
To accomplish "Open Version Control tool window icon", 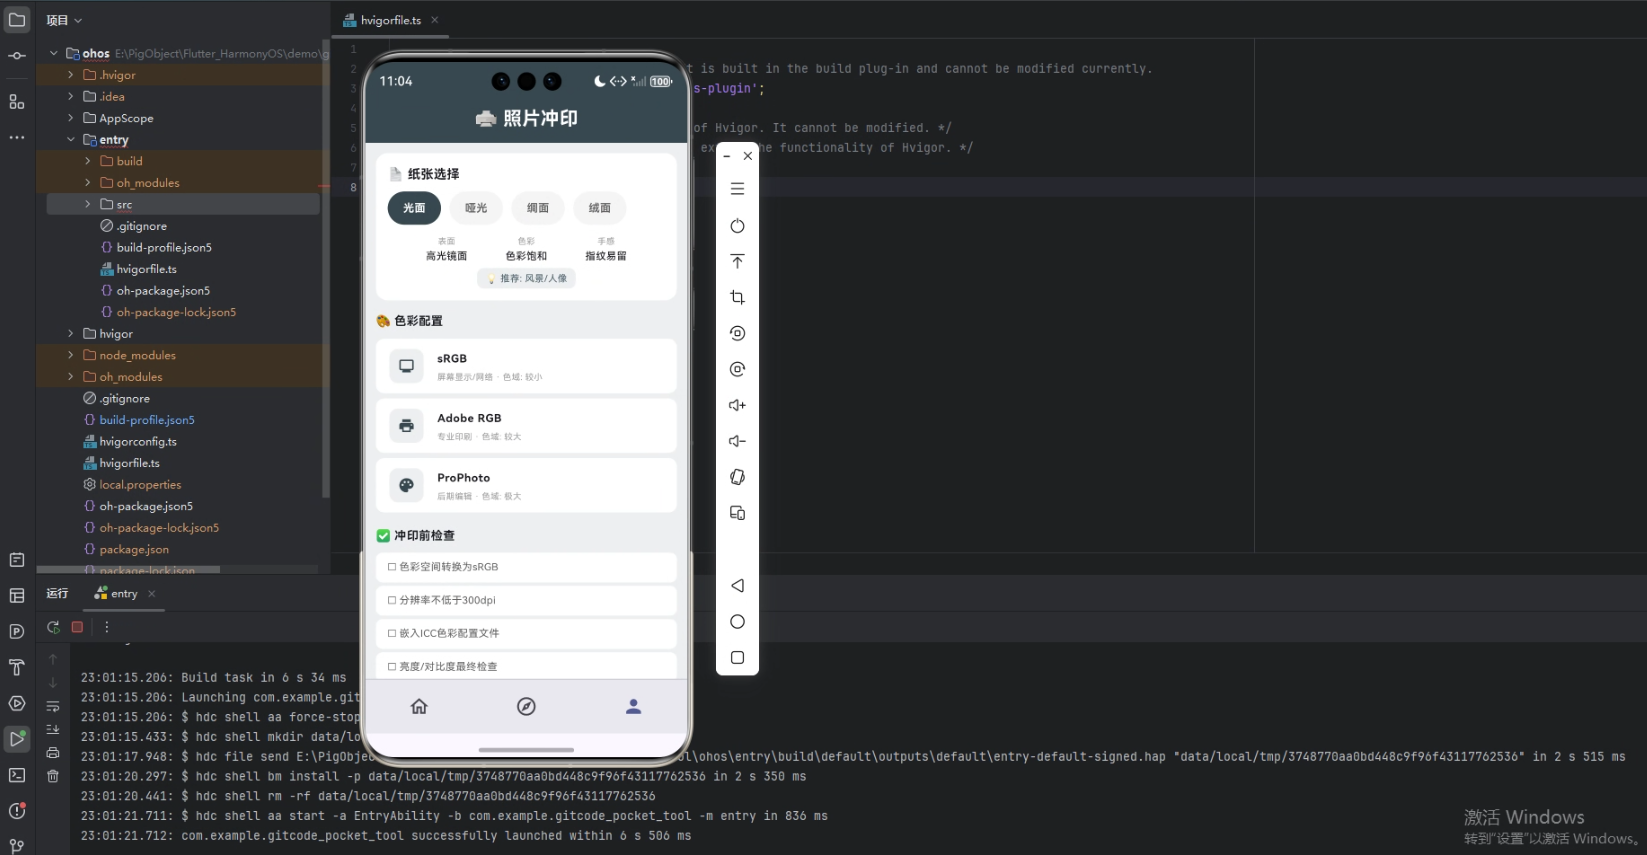I will point(17,846).
